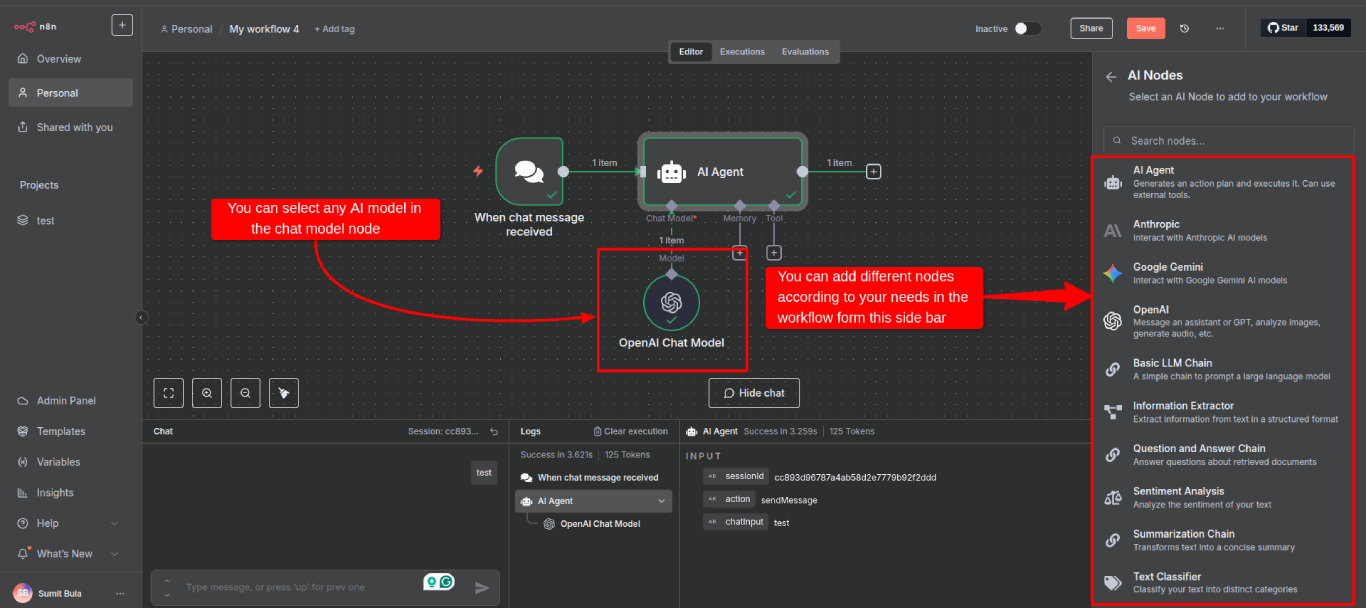Star the repository on GitHub
The width and height of the screenshot is (1366, 608).
click(x=1283, y=27)
